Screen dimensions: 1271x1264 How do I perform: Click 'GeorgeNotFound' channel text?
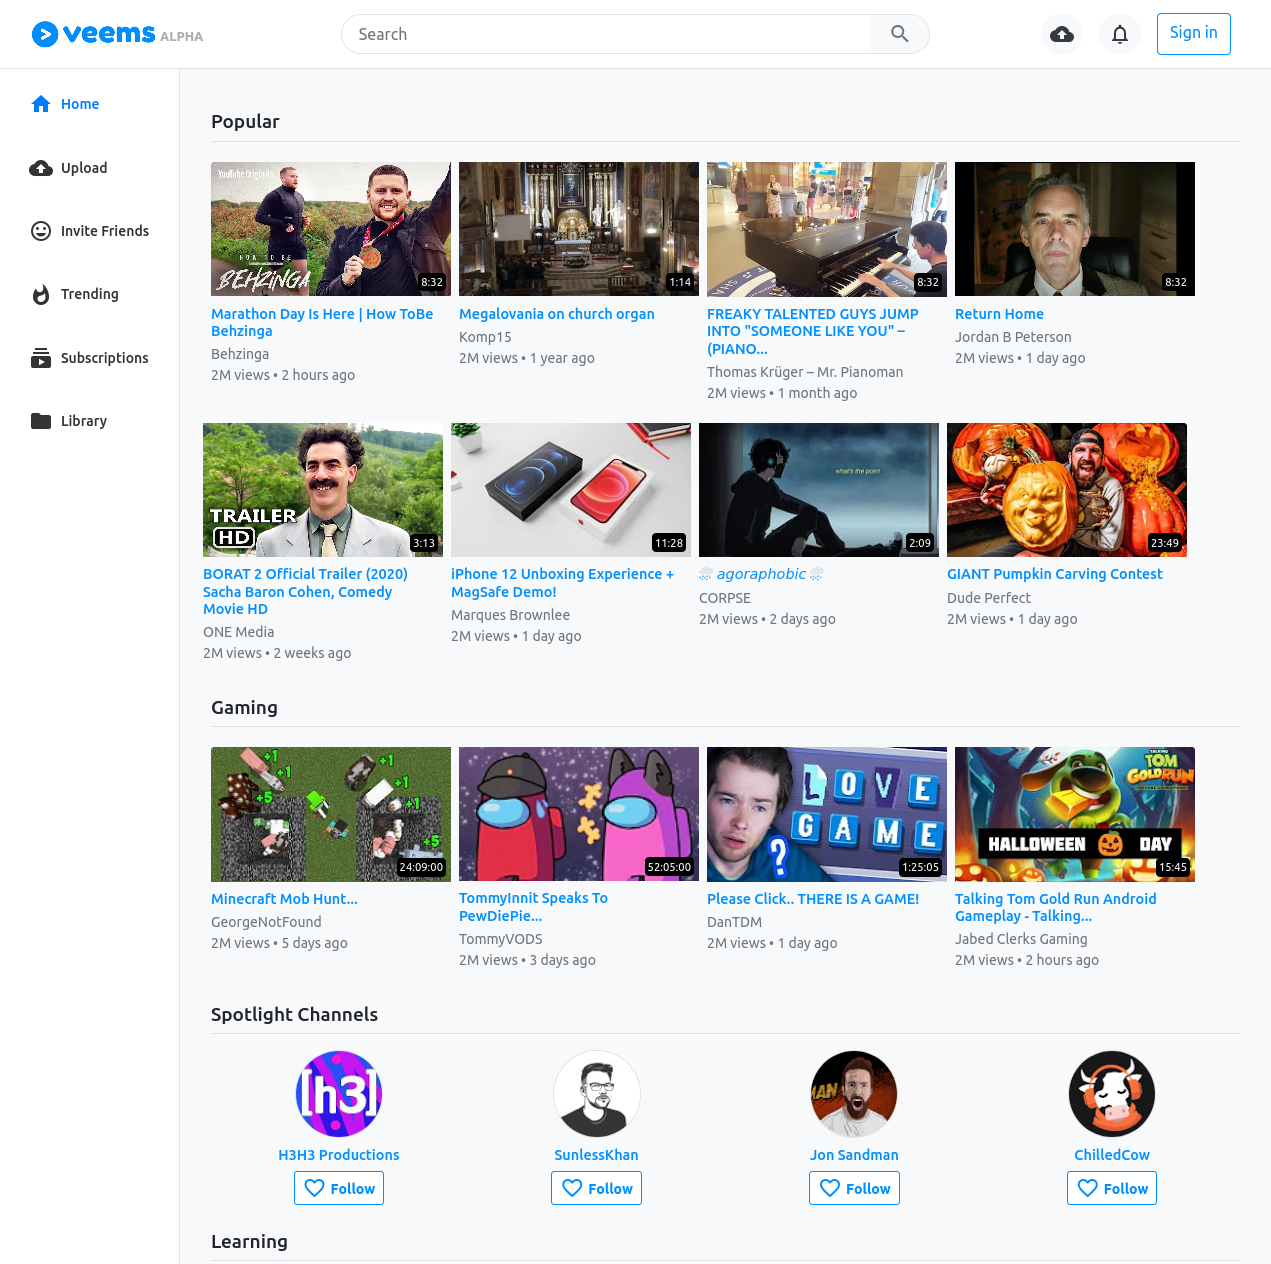click(266, 922)
